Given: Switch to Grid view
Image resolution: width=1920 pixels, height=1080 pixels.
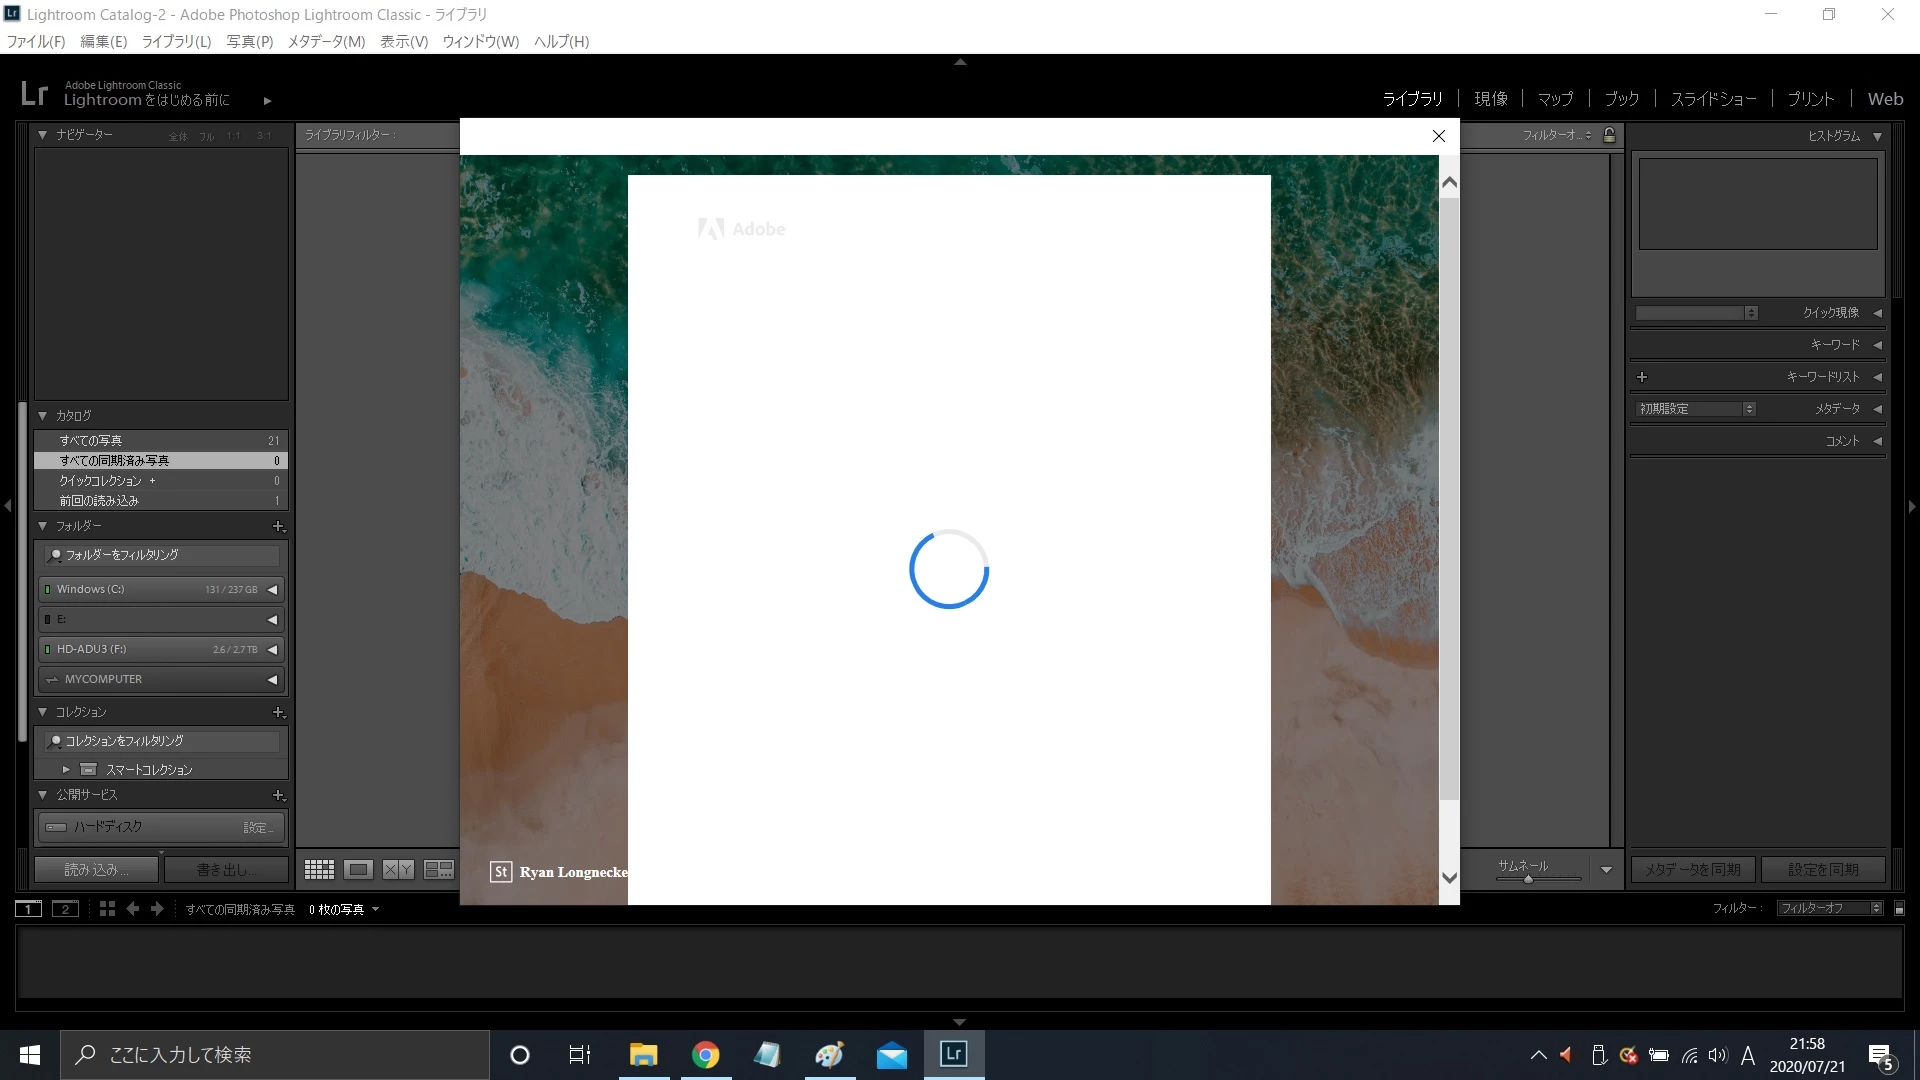Looking at the screenshot, I should click(319, 870).
